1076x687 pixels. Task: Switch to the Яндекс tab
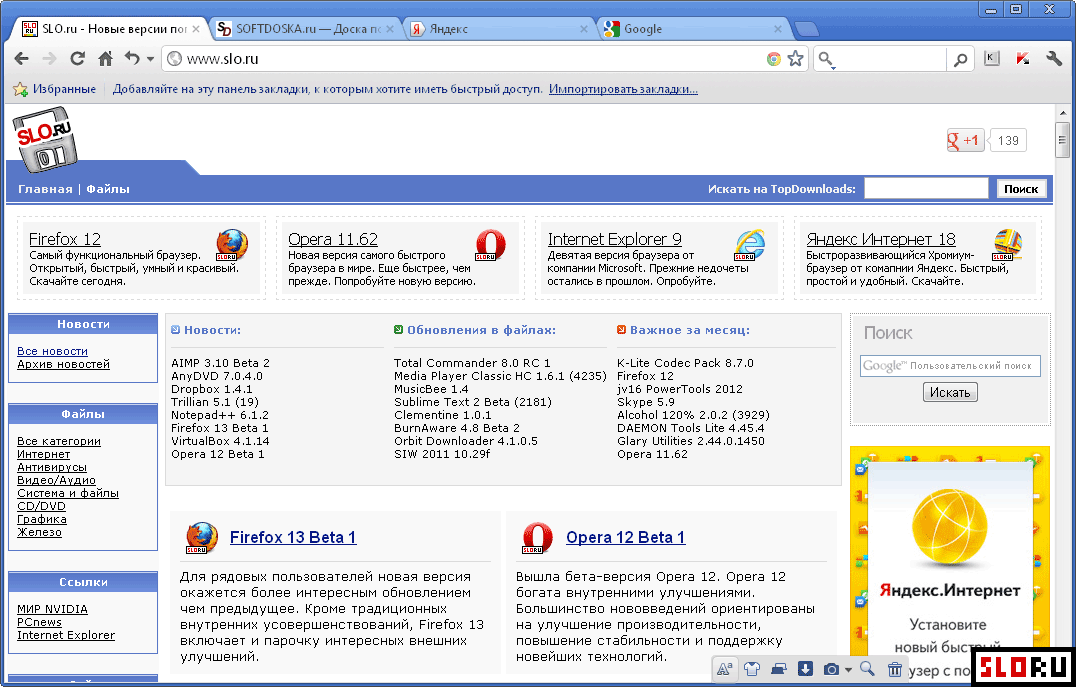pyautogui.click(x=498, y=29)
